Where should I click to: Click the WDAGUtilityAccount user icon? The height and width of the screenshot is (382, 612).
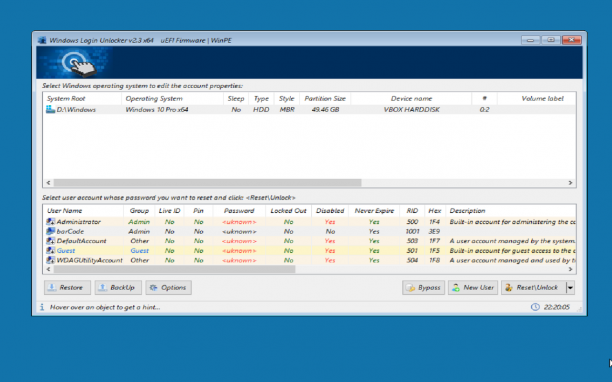tap(50, 260)
